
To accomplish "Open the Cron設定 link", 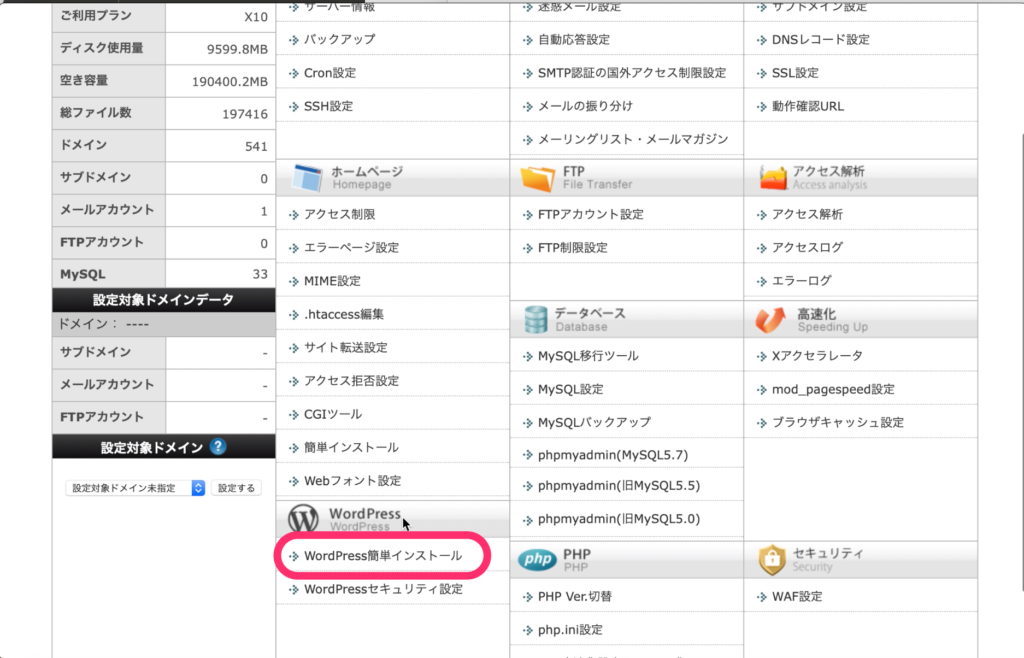I will [x=329, y=73].
